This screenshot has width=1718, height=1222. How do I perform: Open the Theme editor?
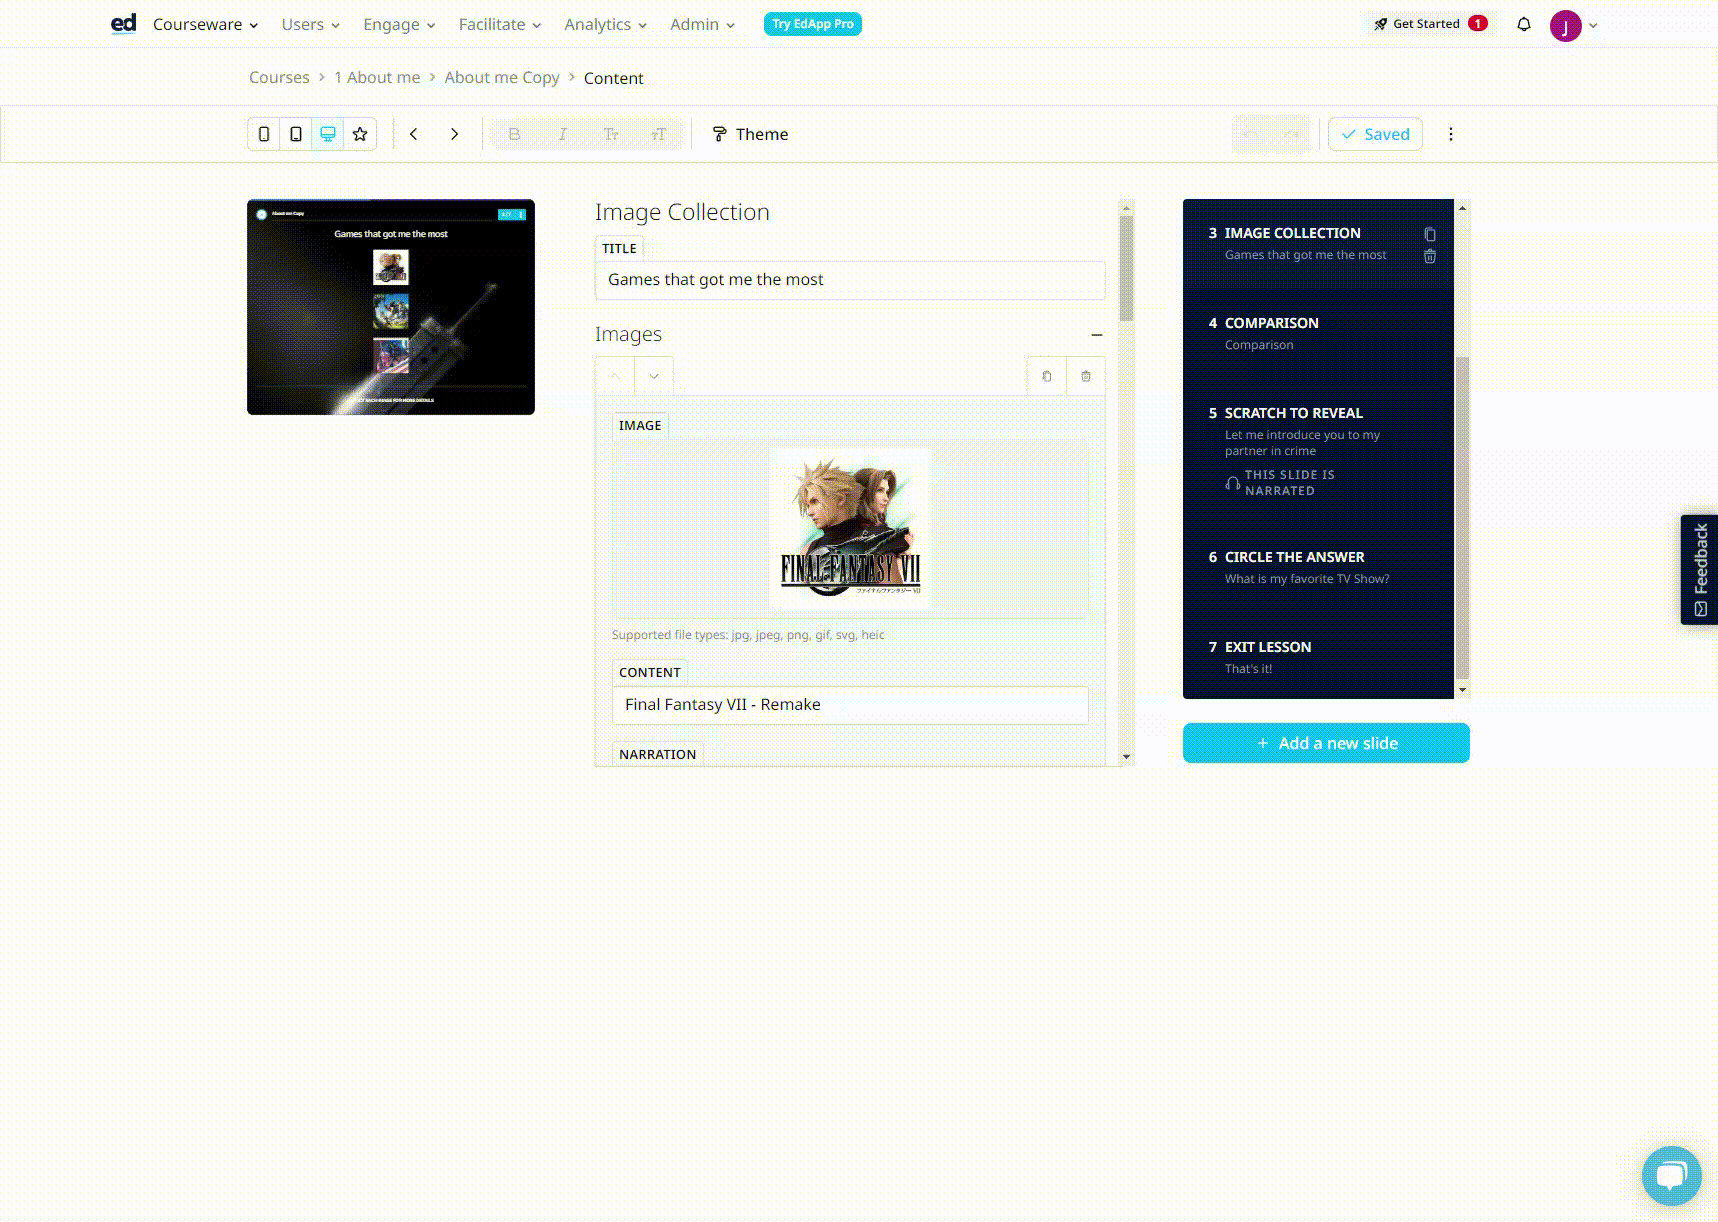(750, 134)
